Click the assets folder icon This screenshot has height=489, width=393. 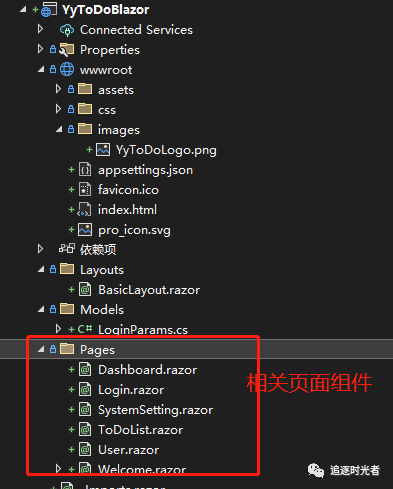click(85, 89)
